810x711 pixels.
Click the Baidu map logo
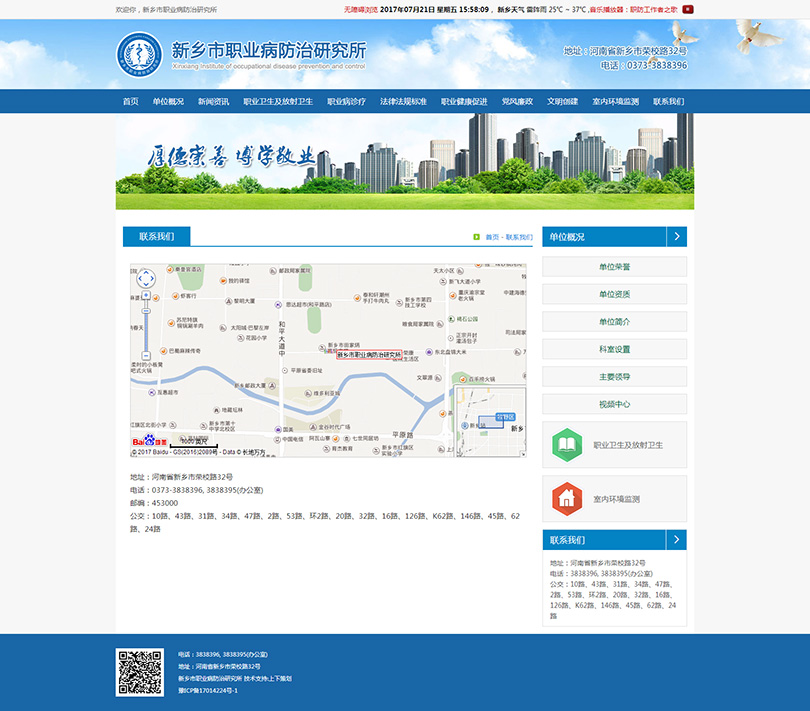pyautogui.click(x=146, y=440)
